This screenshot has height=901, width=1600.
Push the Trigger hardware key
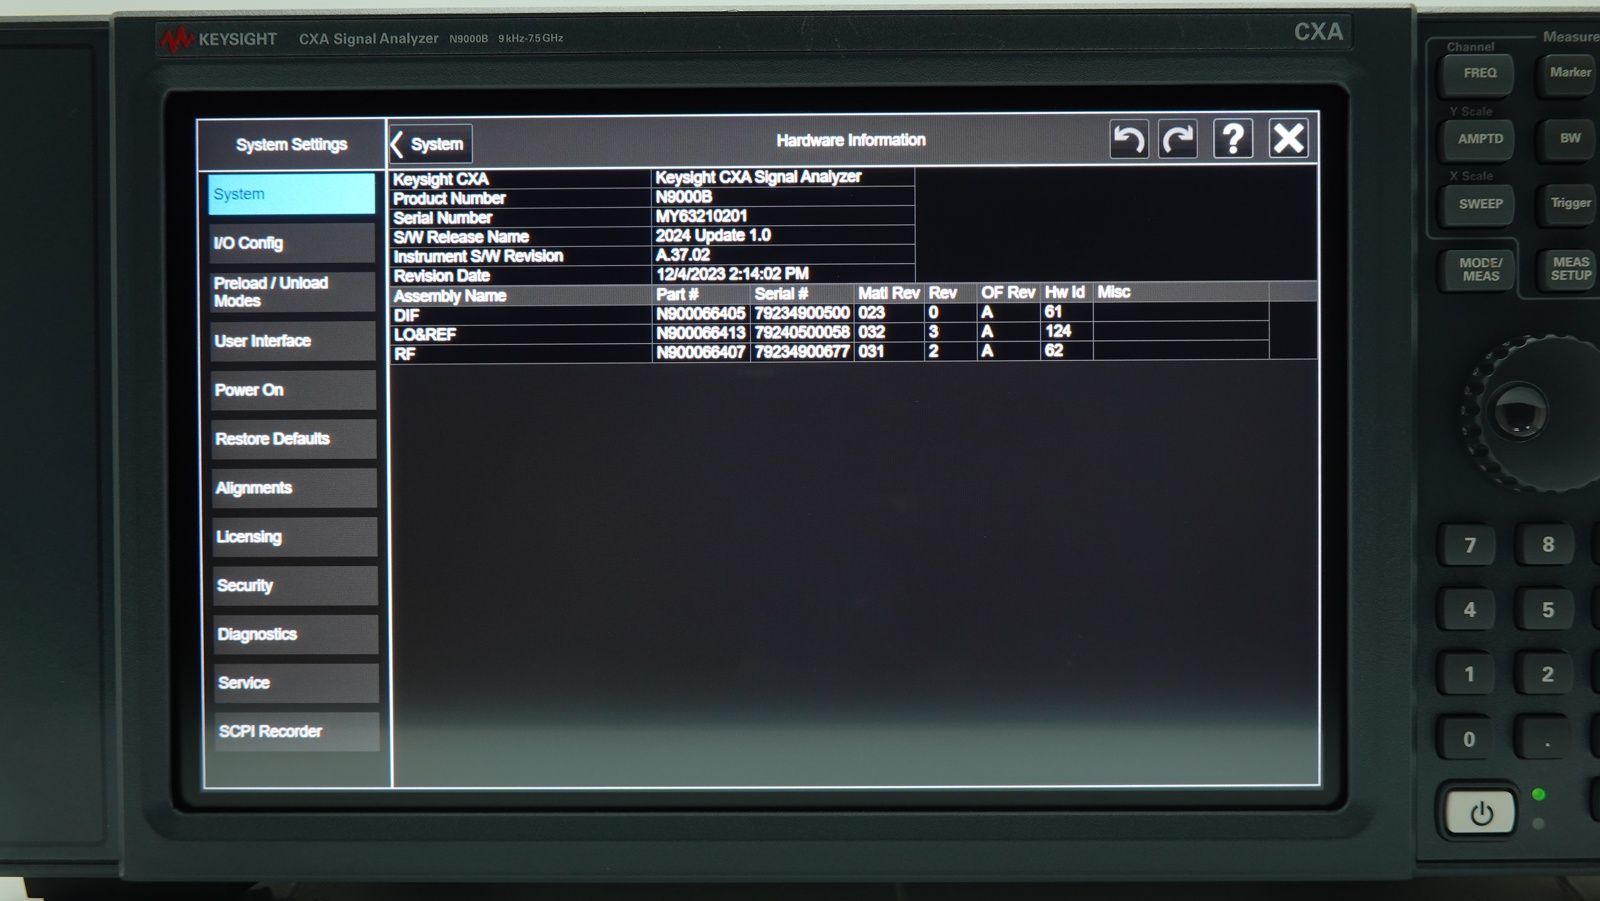(1568, 203)
